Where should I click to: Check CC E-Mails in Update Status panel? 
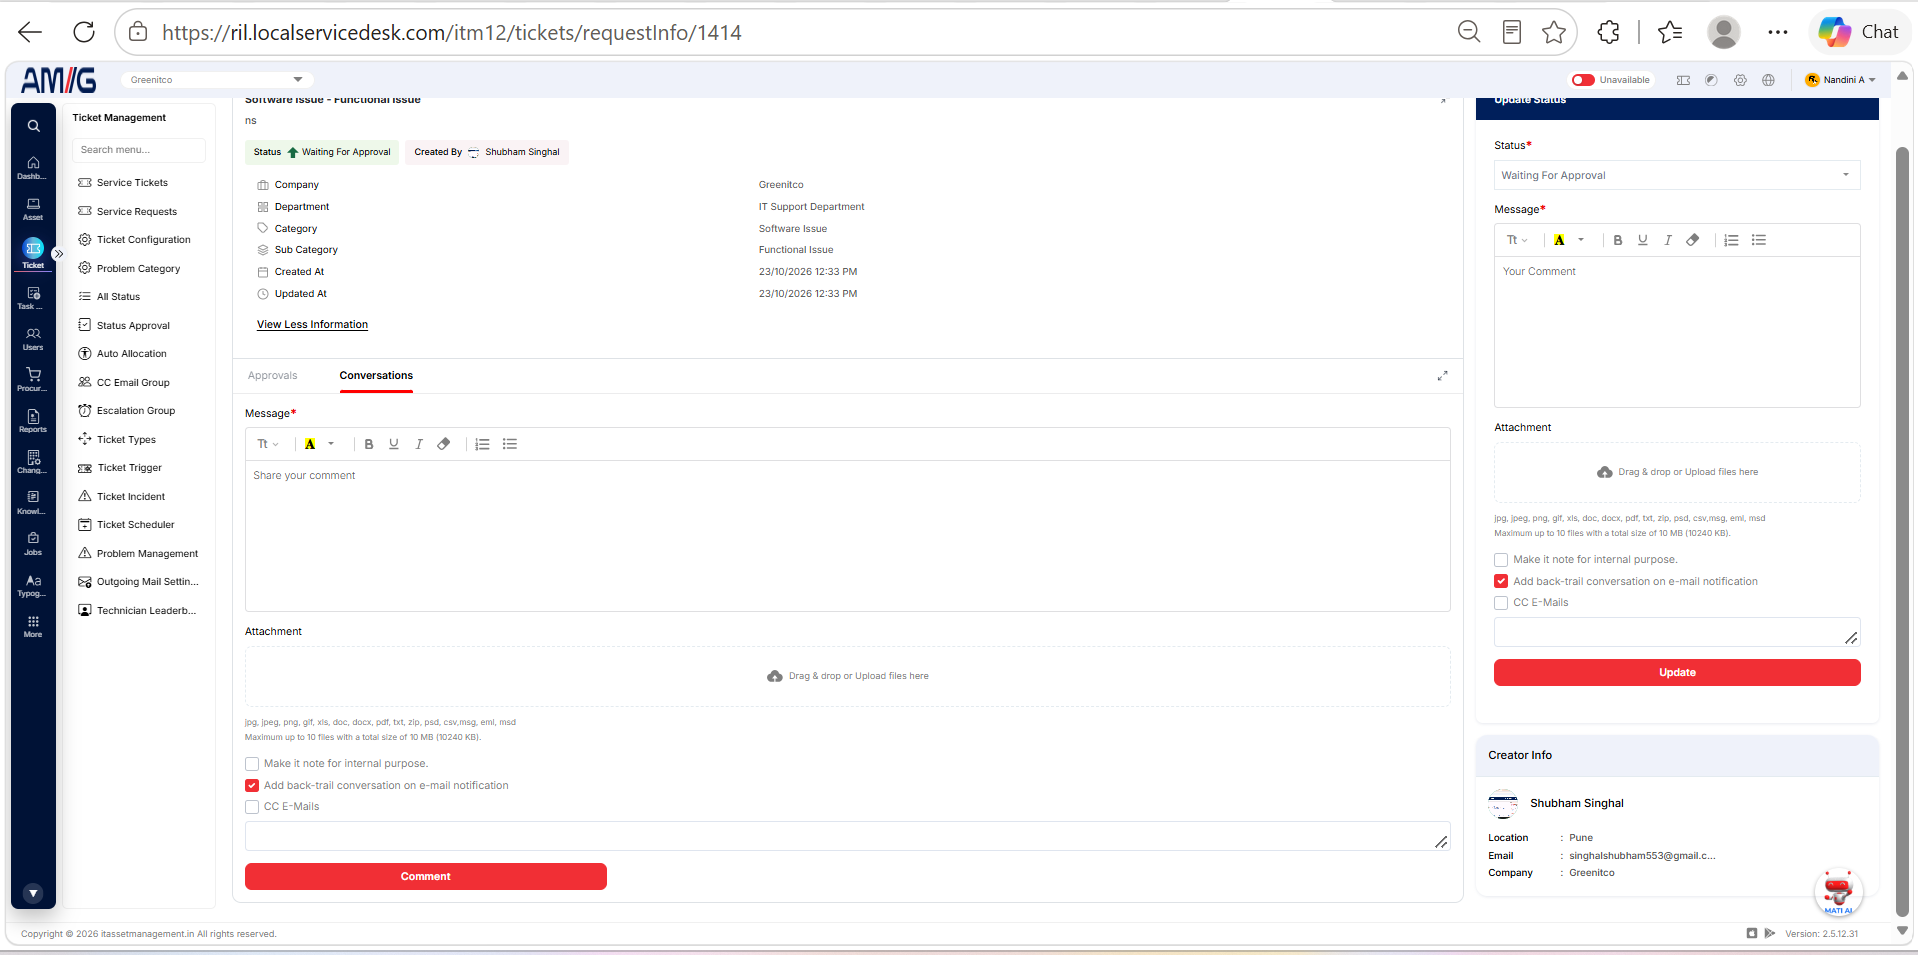(1501, 603)
